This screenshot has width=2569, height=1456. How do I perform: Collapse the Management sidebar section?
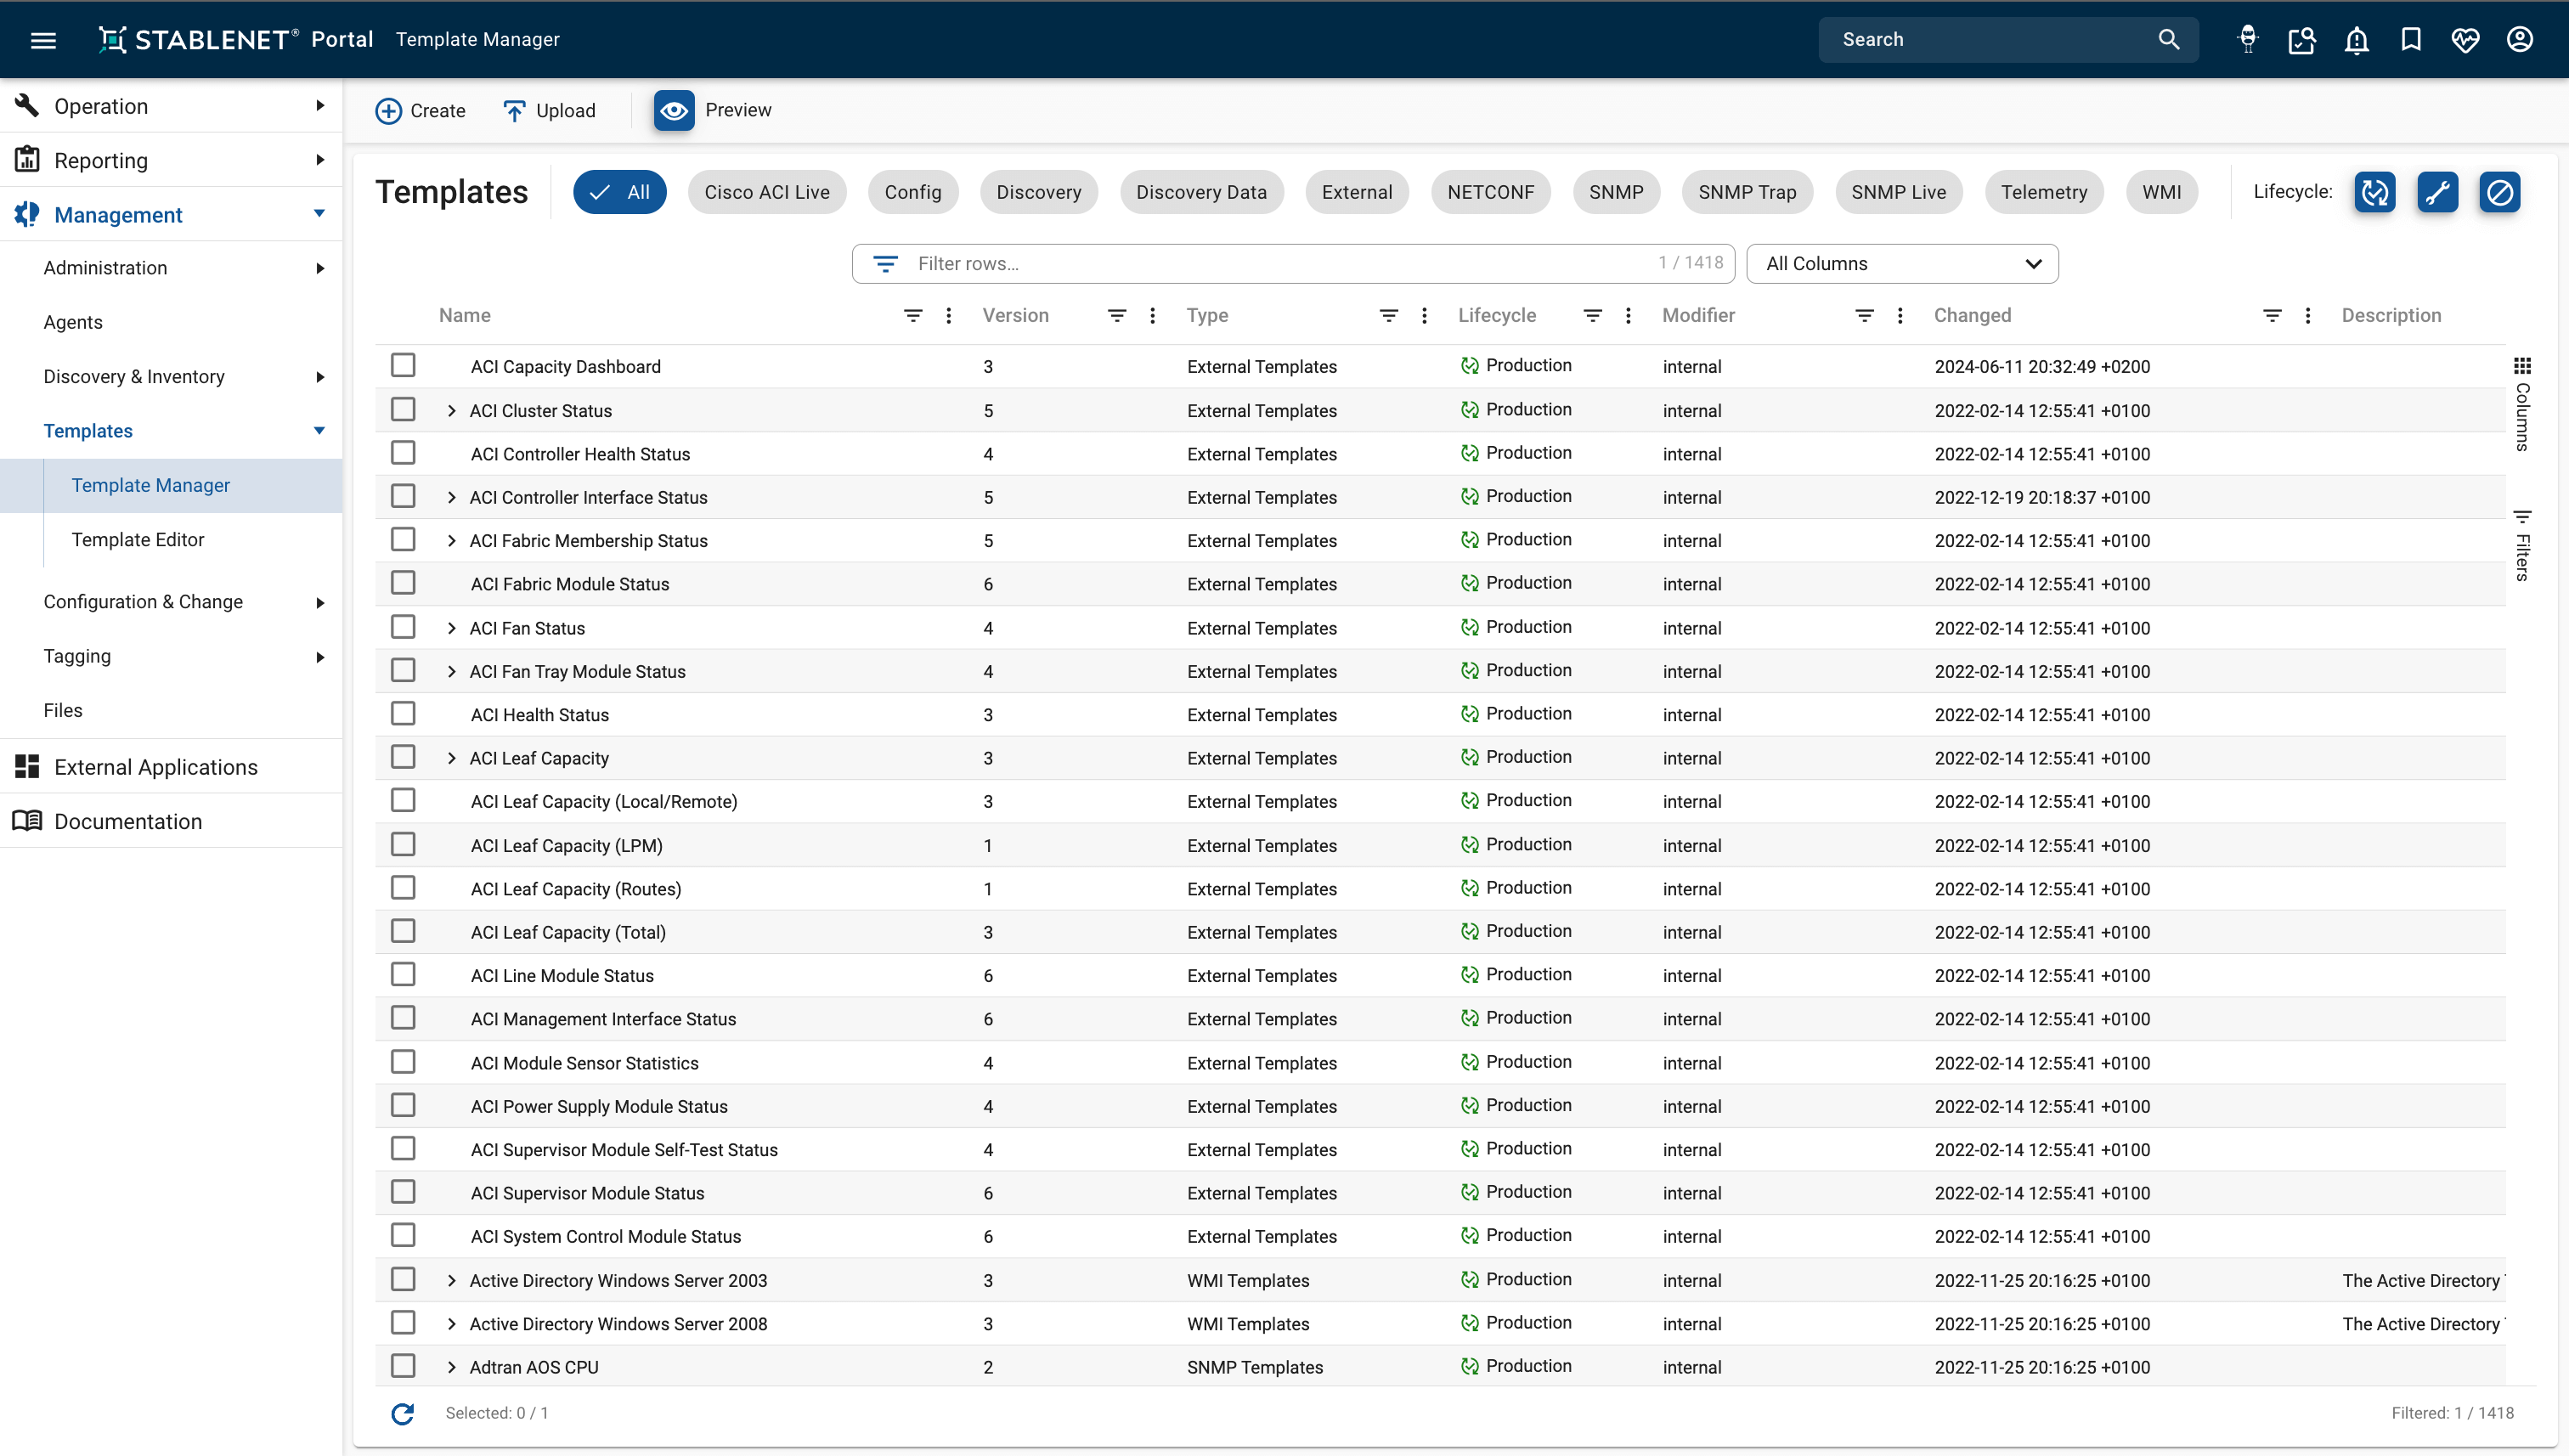pos(171,214)
